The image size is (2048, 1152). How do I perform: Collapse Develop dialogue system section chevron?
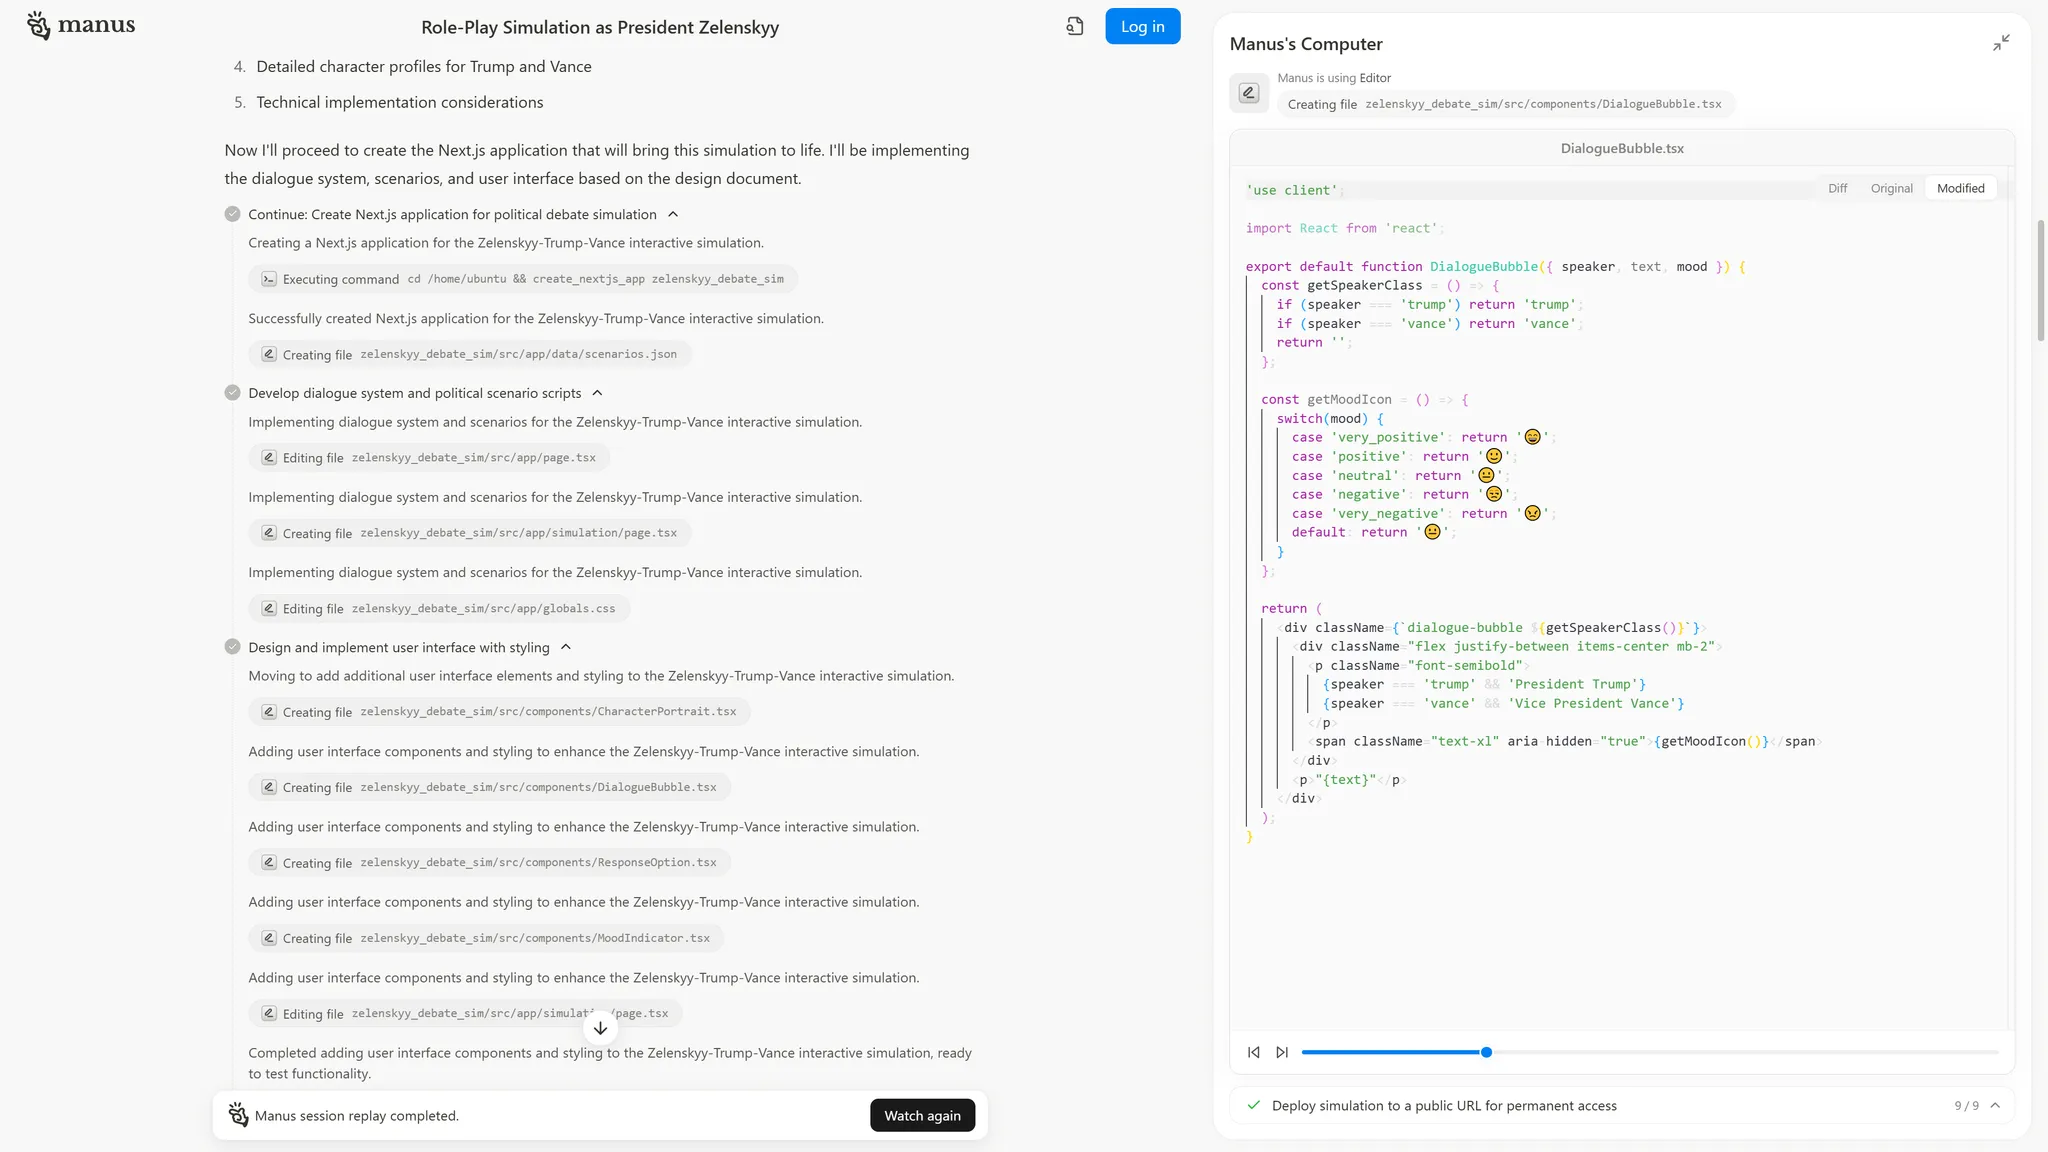click(597, 393)
